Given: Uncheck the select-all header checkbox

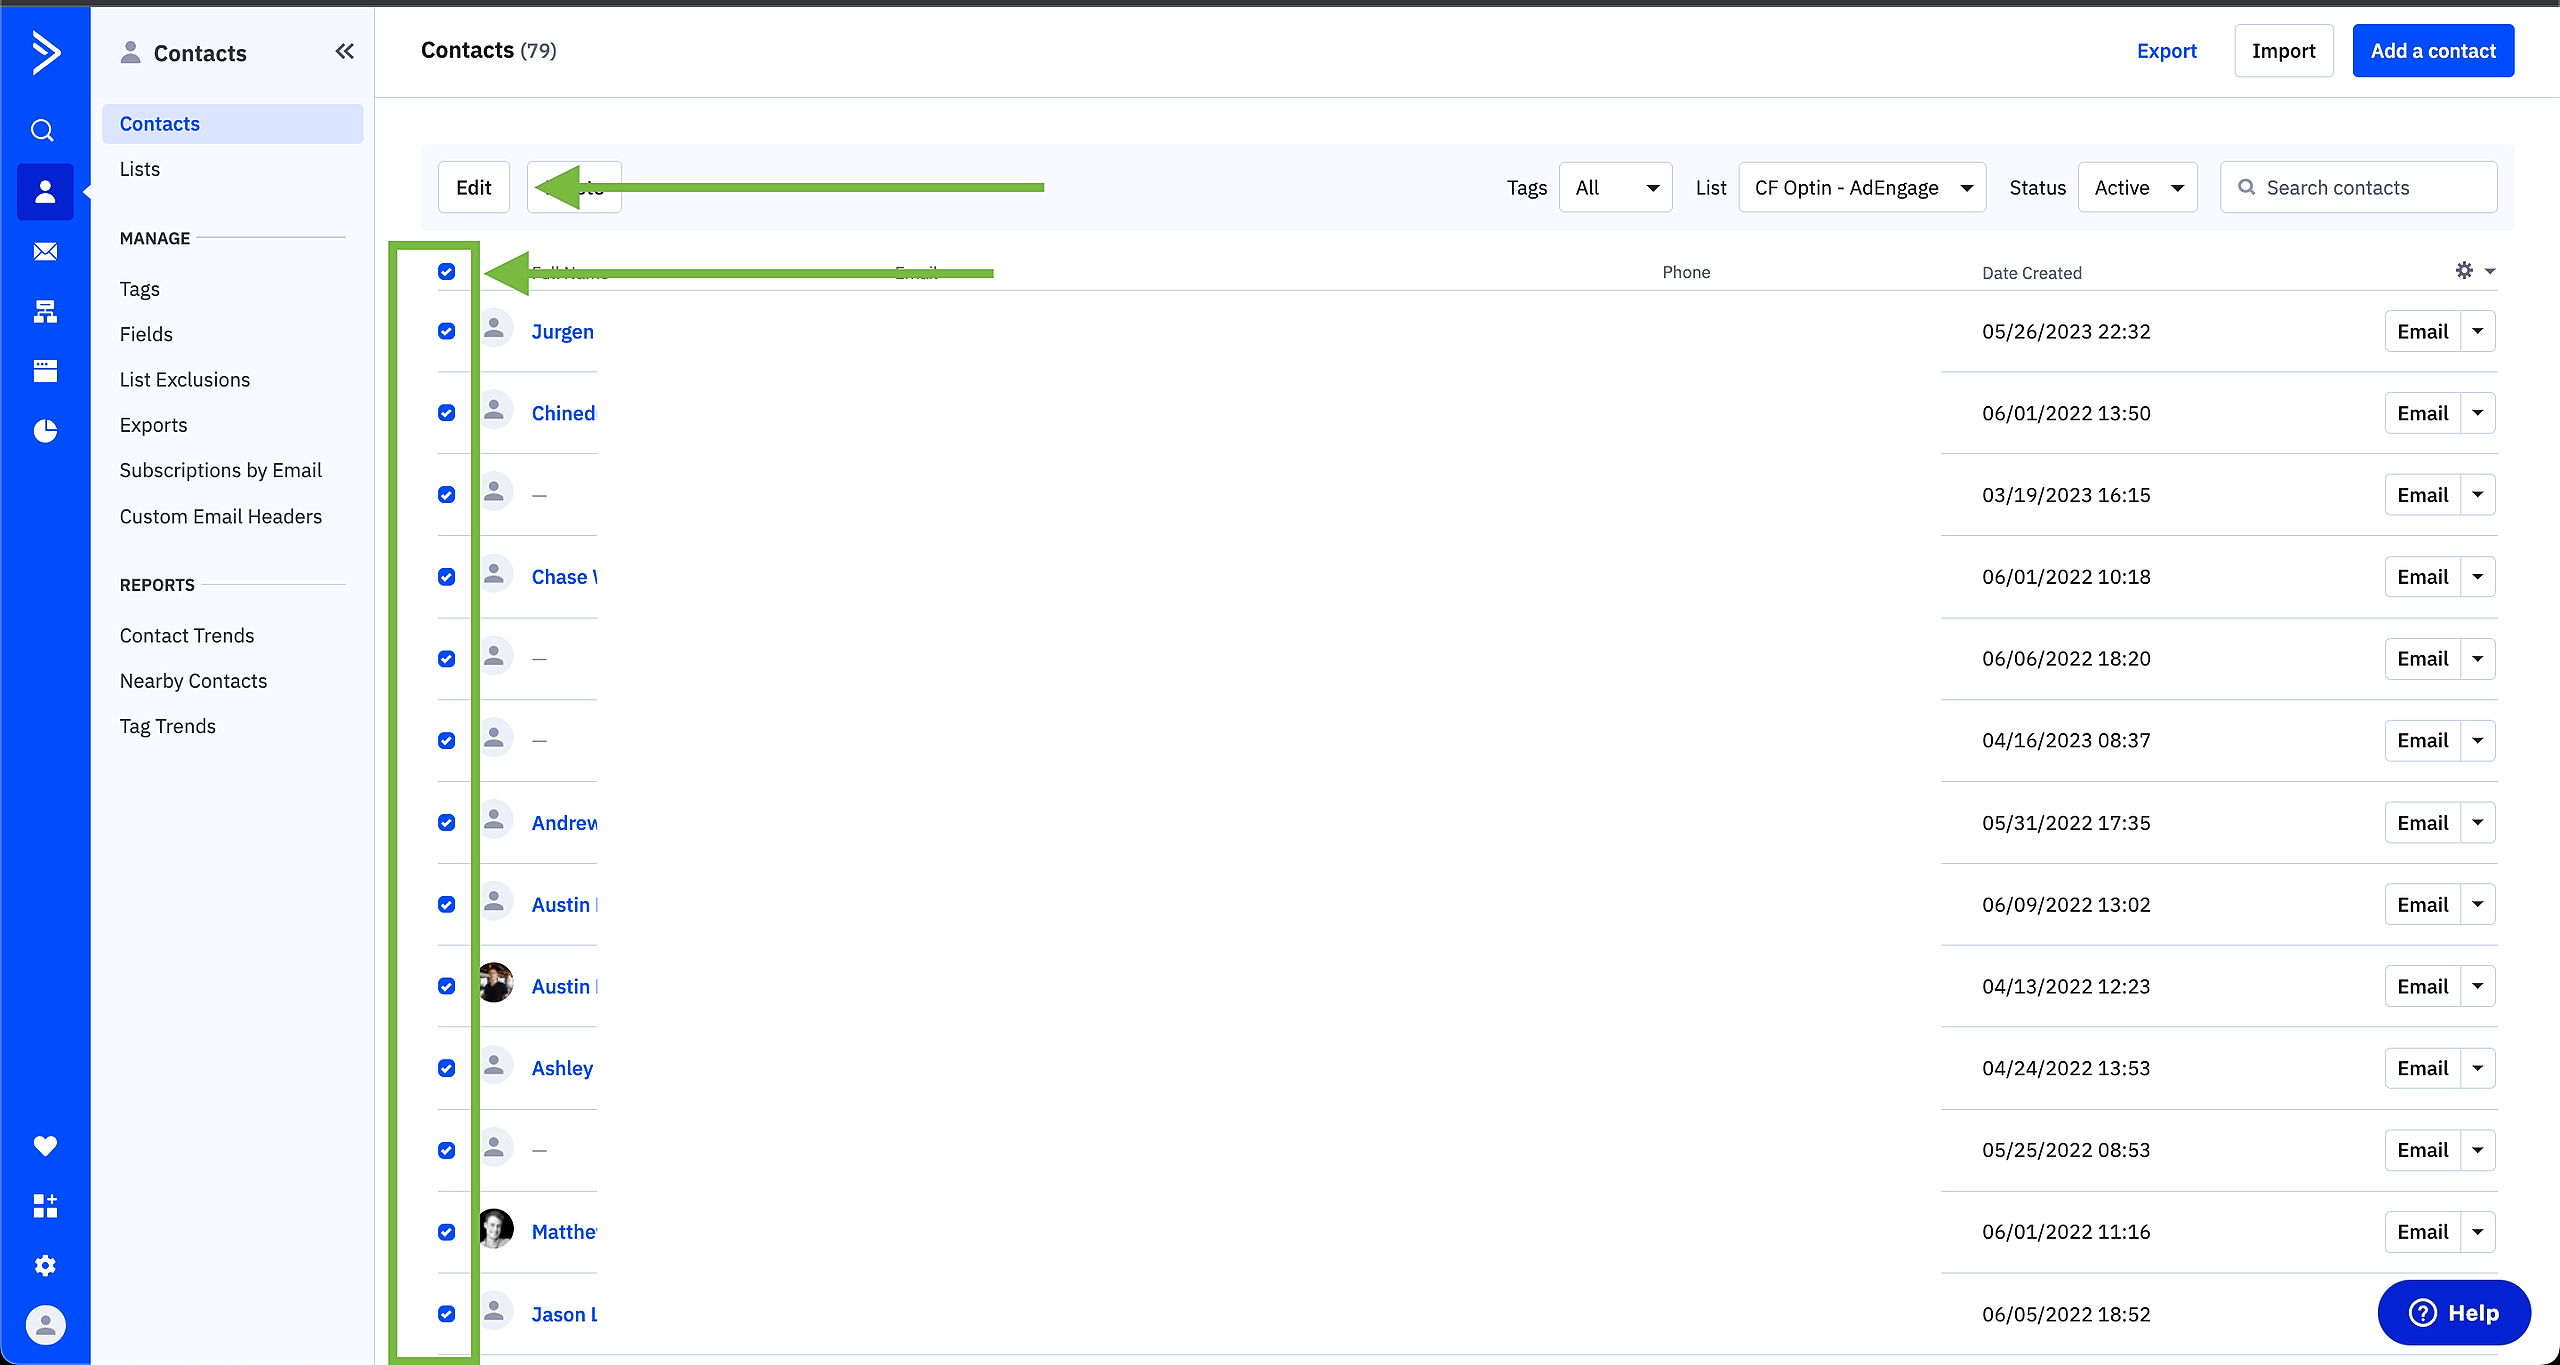Looking at the screenshot, I should pyautogui.click(x=446, y=272).
